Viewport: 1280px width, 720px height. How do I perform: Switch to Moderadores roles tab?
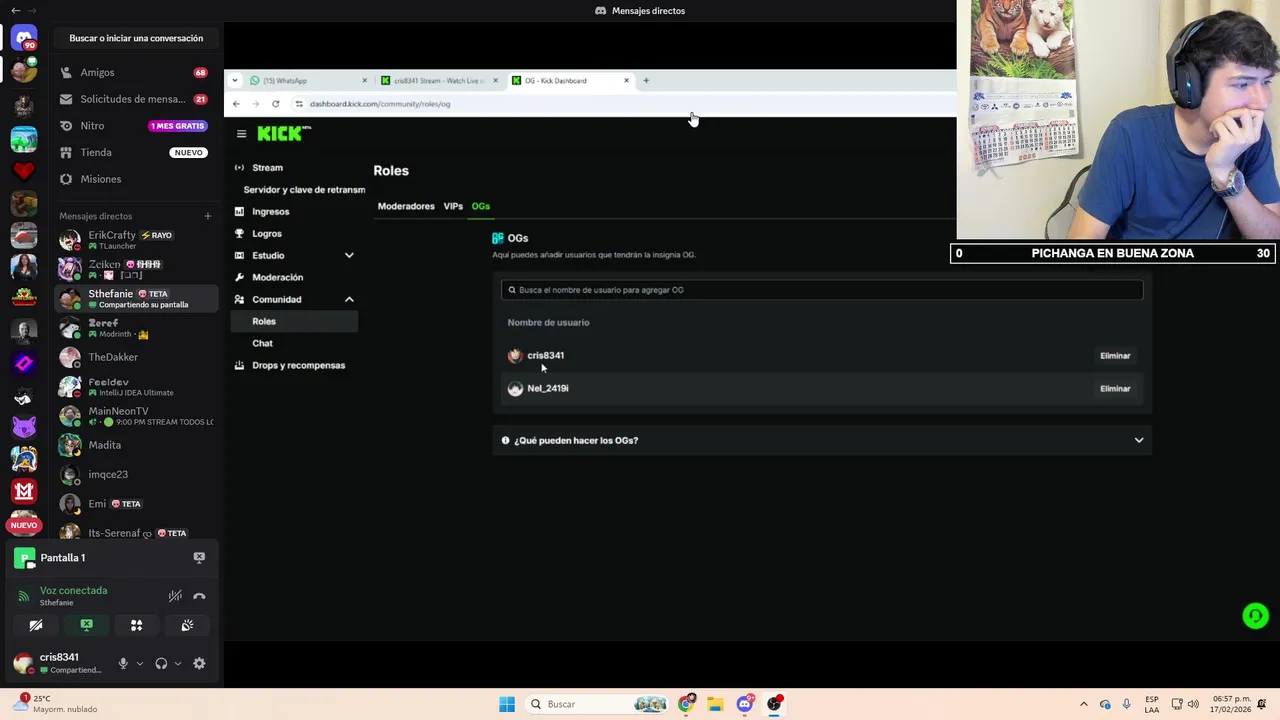[x=406, y=206]
